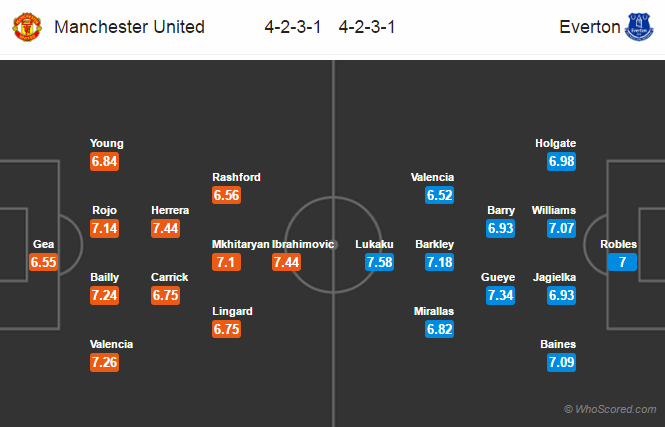
Task: Select Ibrahimovic's 7.44 rating badge
Action: click(x=286, y=262)
